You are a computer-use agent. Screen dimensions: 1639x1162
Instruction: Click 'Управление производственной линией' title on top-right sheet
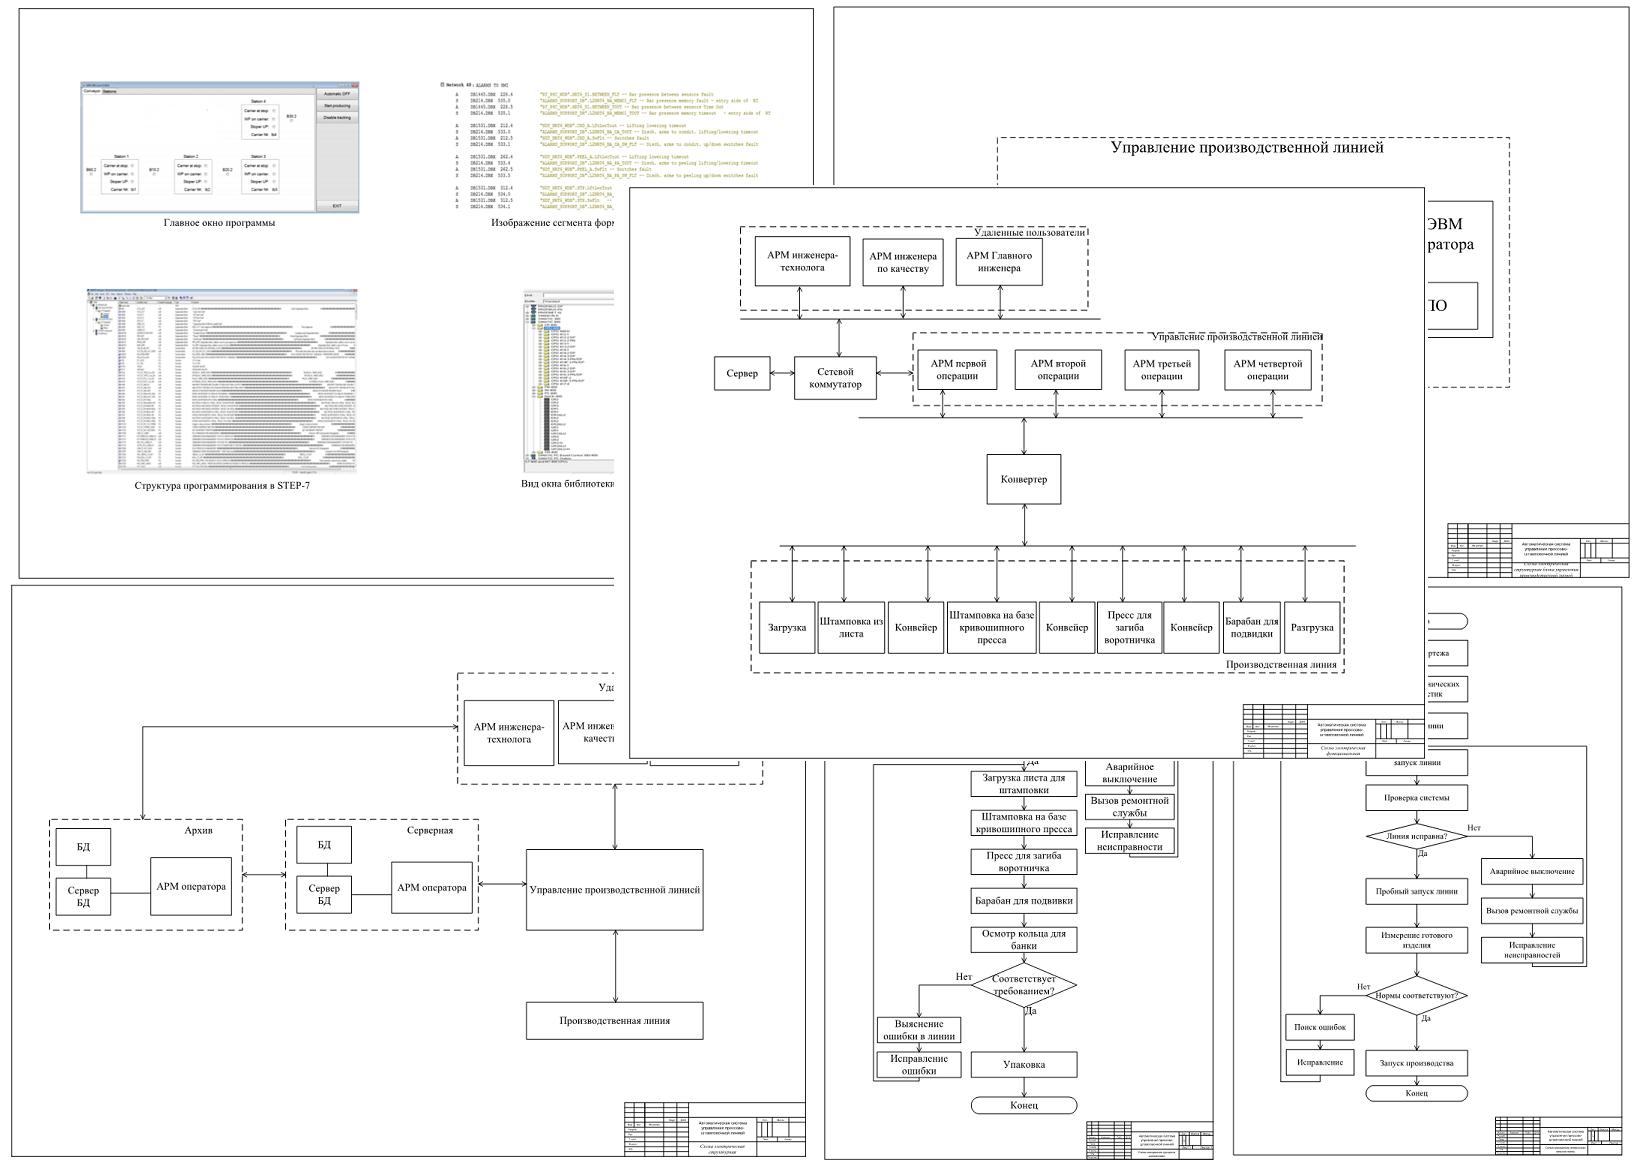[x=1247, y=148]
